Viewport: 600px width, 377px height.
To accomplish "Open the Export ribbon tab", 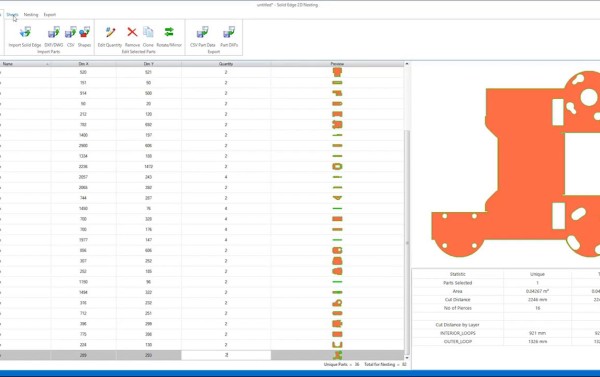I will [50, 15].
